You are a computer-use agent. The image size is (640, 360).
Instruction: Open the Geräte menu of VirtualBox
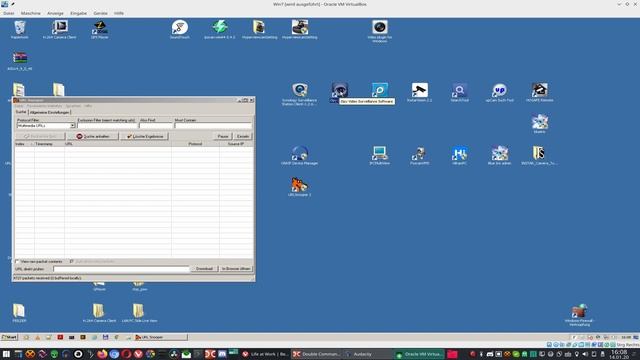[100, 13]
